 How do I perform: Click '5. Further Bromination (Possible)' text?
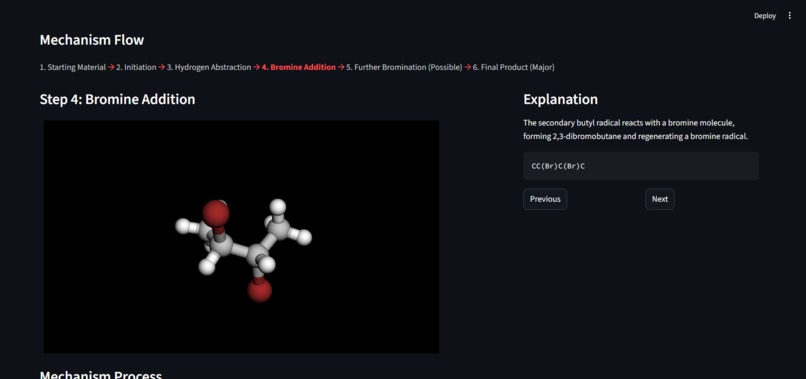coord(404,67)
